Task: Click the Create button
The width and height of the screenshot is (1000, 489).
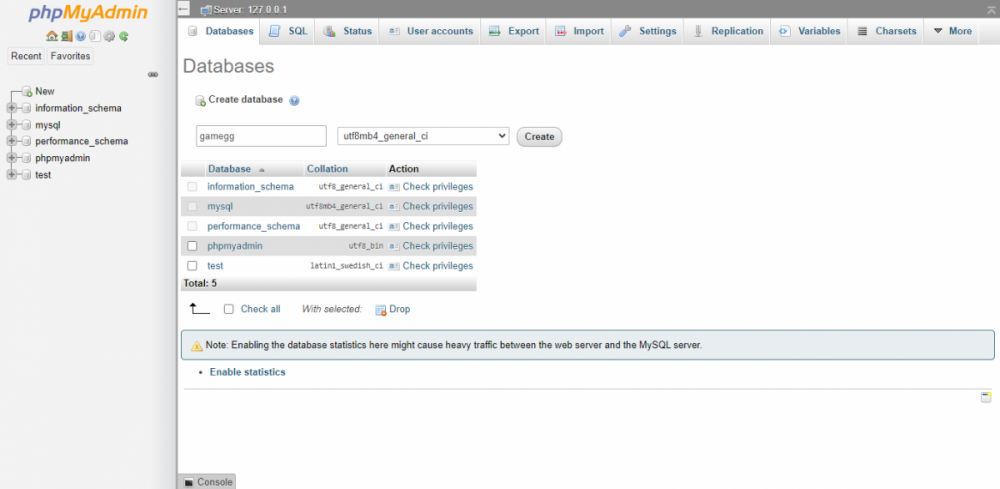Action: point(540,136)
